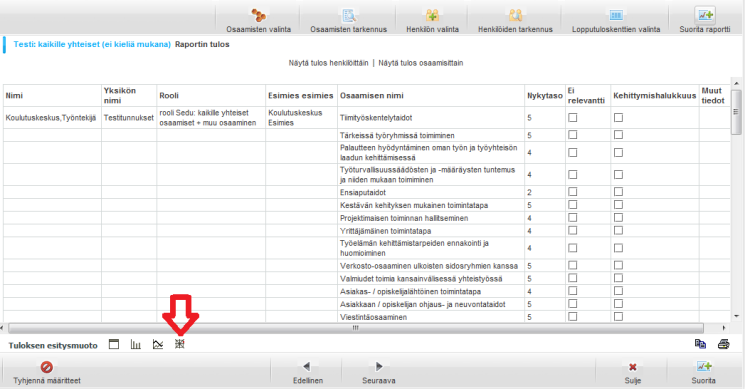The image size is (745, 389).
Task: Click the Nimi column header
Action: [52, 95]
